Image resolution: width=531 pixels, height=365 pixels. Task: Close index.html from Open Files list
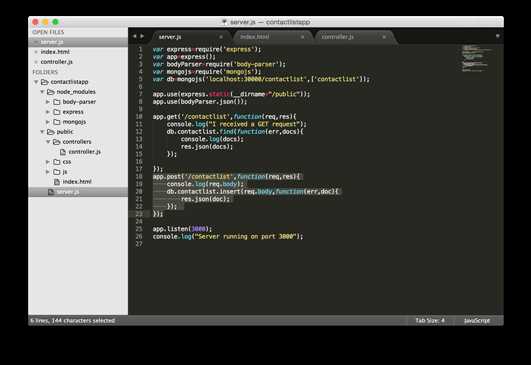(36, 52)
